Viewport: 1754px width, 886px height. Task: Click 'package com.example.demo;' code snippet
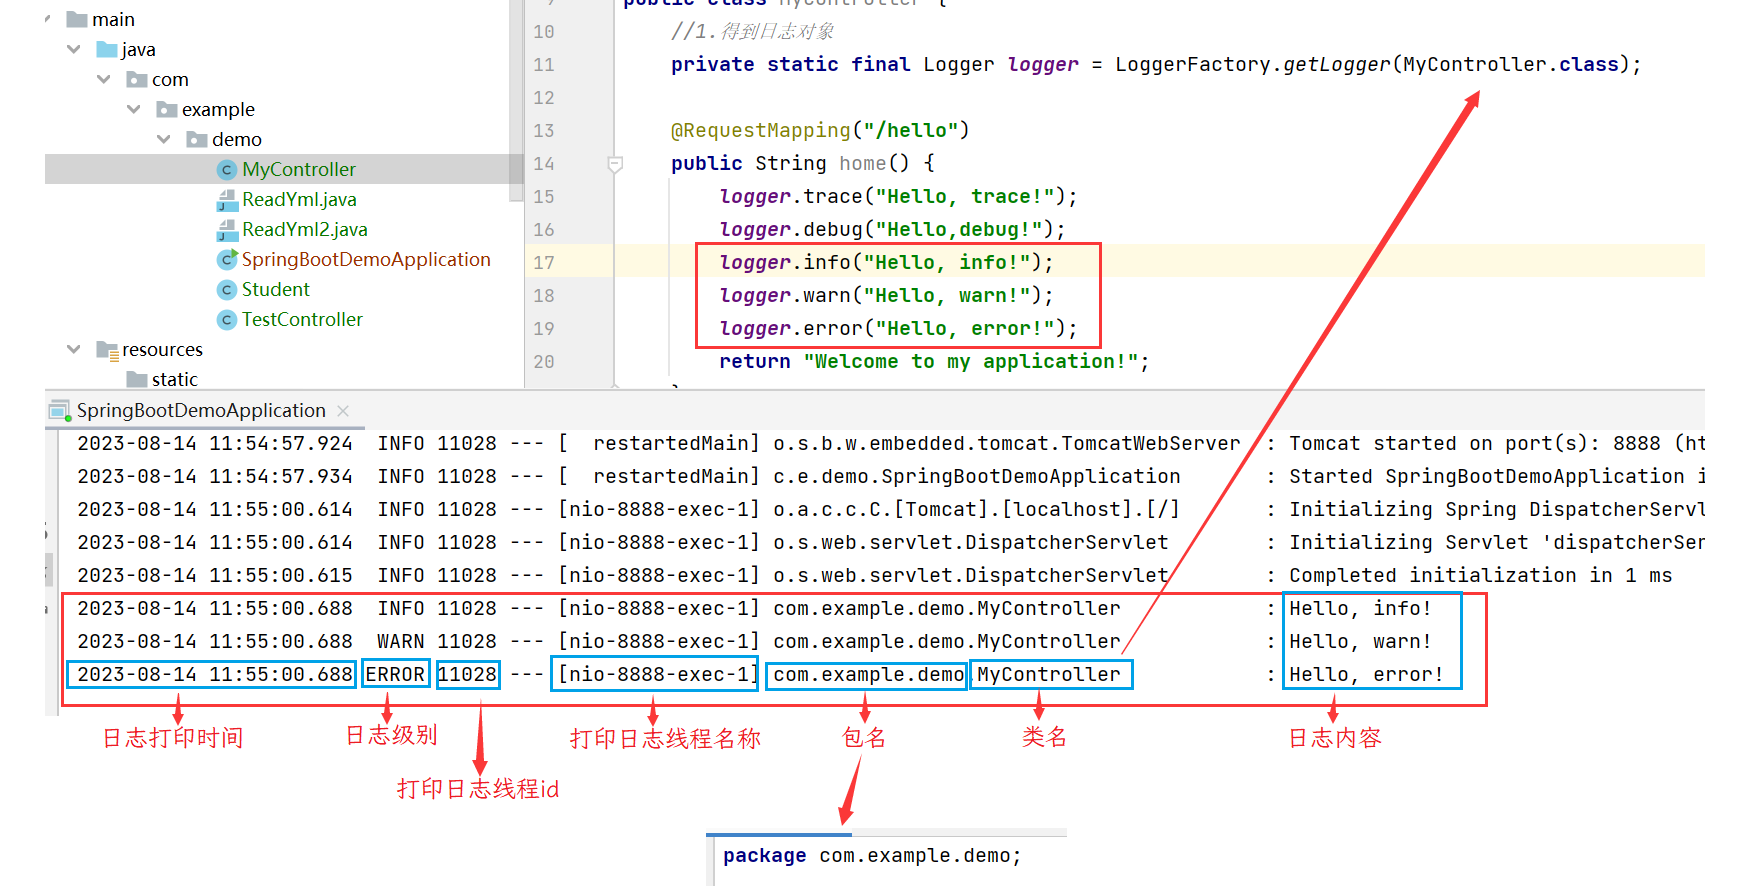[x=872, y=855]
